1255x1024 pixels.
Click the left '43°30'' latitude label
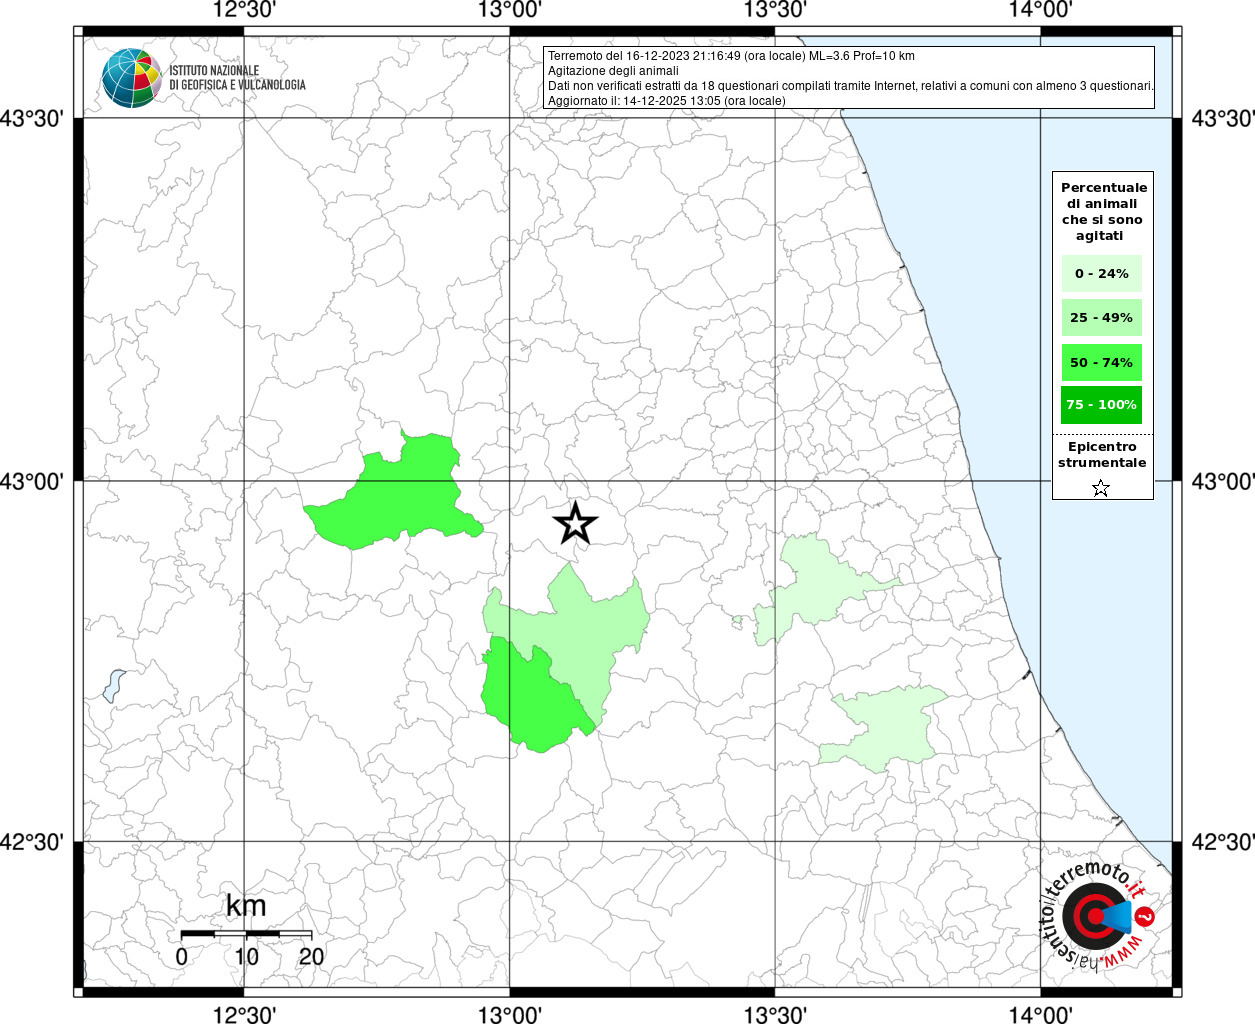coord(32,119)
